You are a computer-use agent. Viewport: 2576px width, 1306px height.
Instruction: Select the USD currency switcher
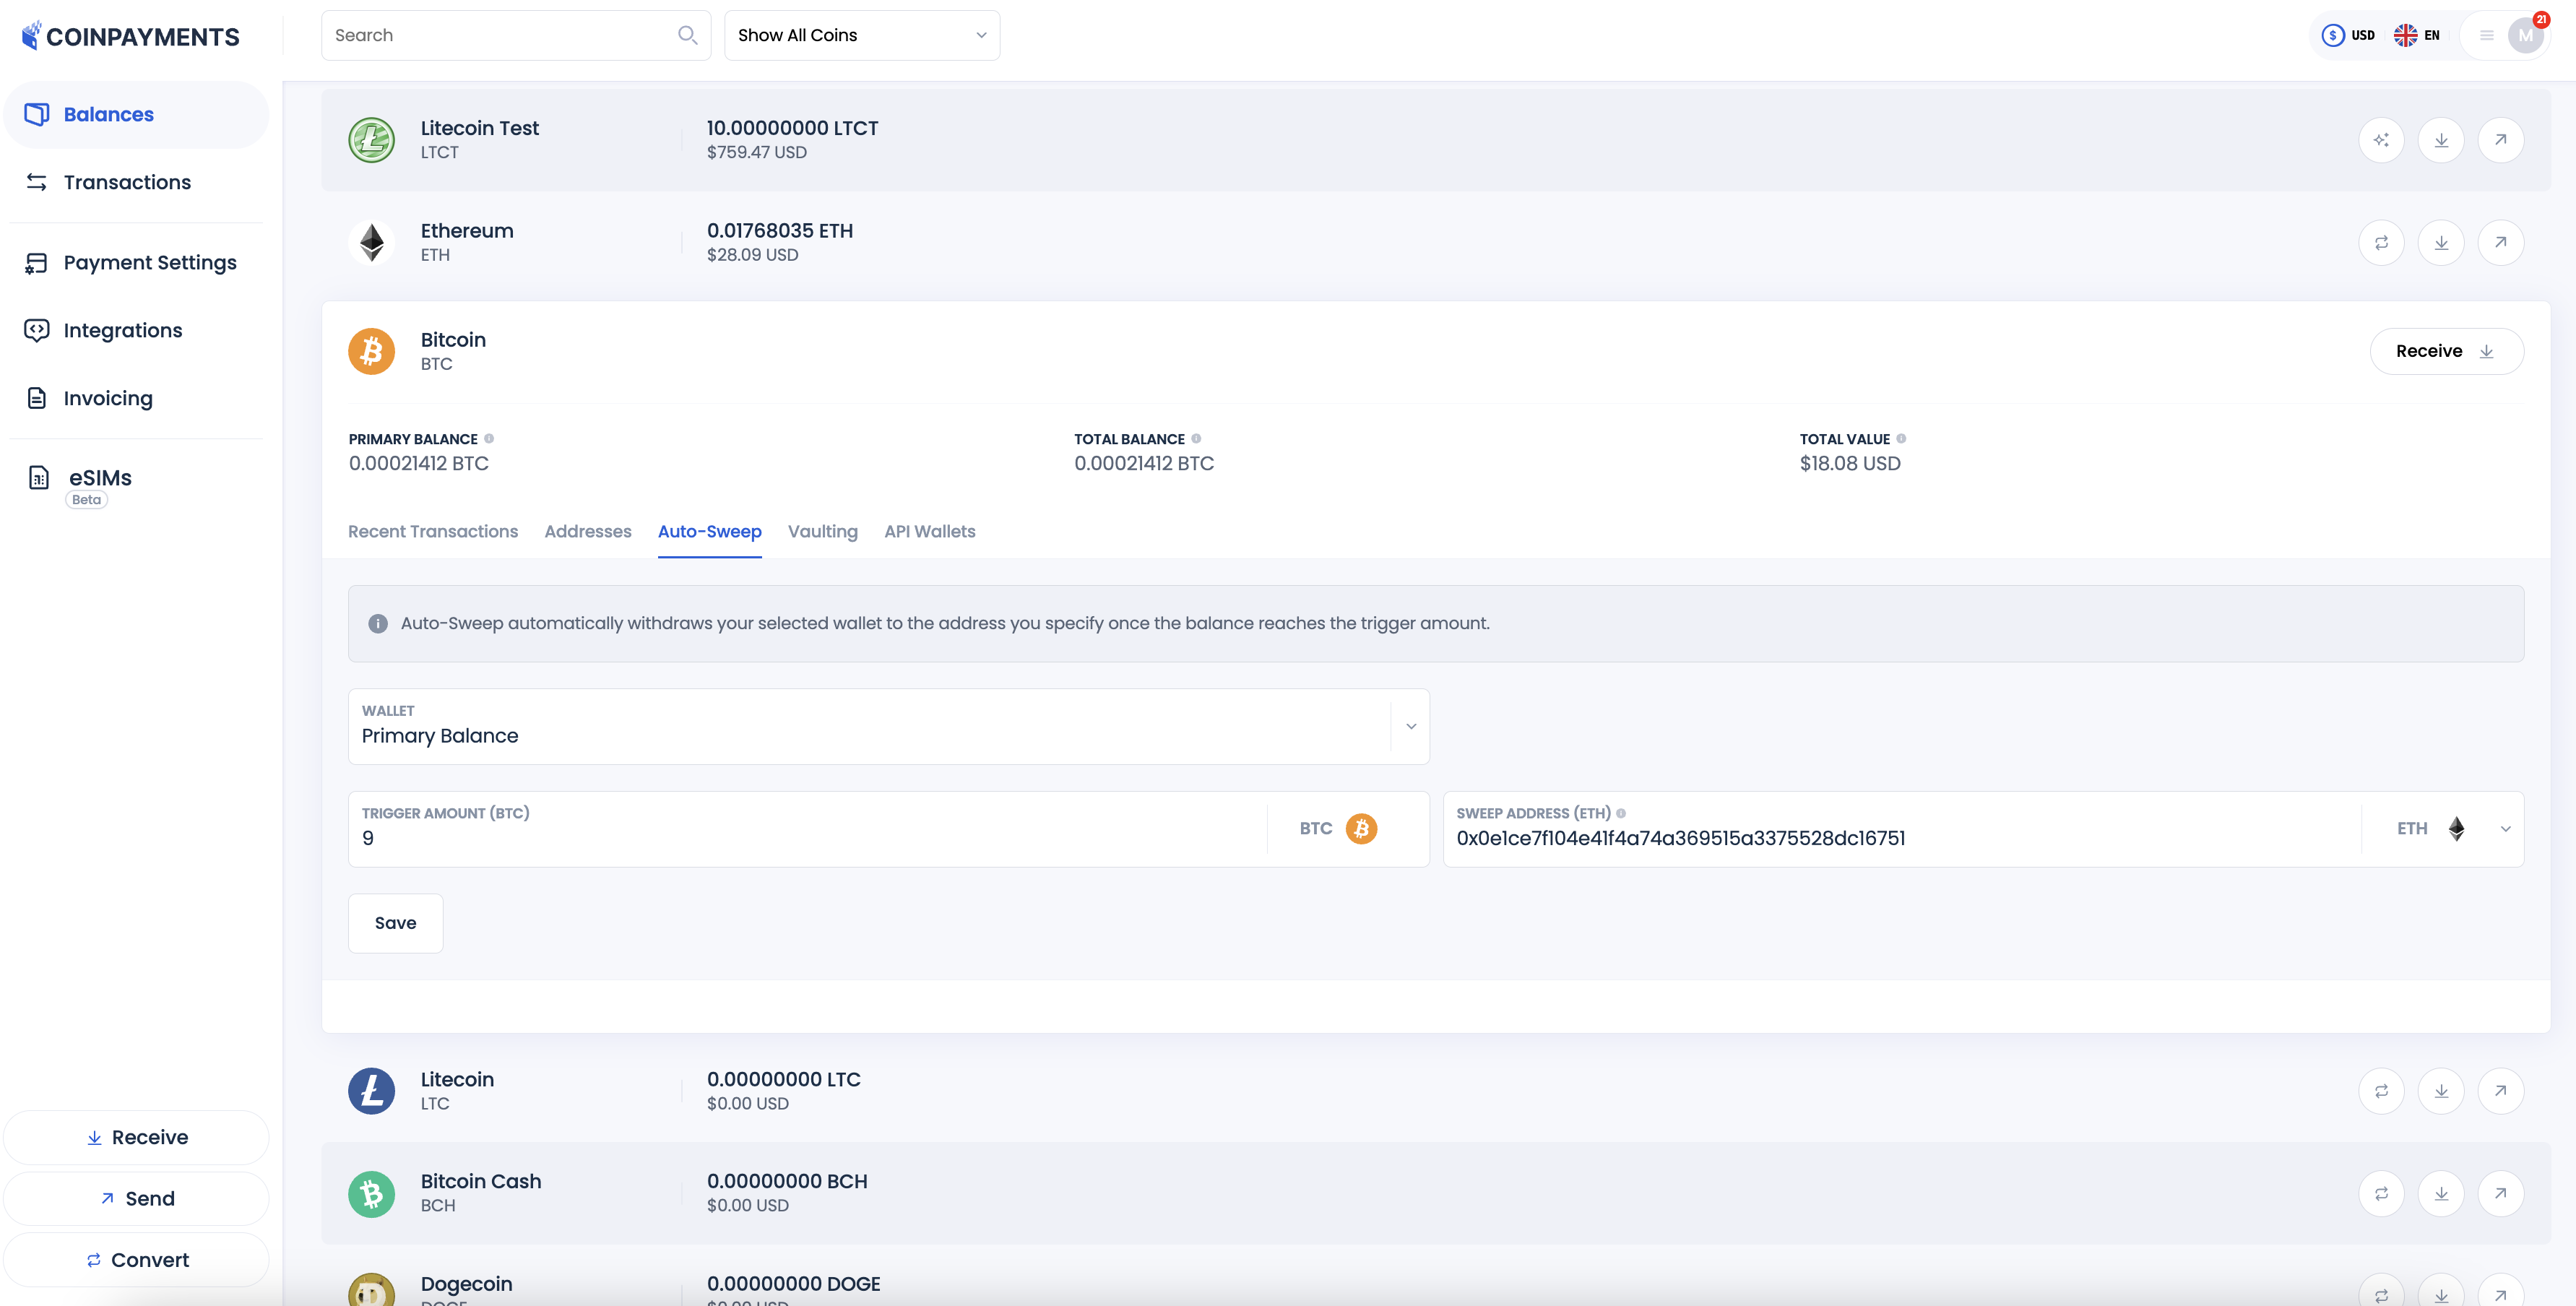(2348, 35)
